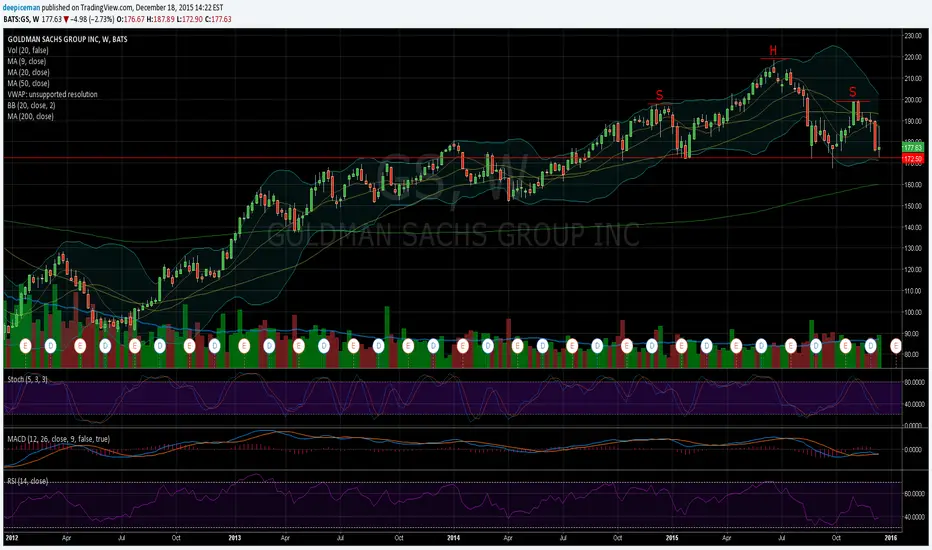Viewport: 932px width, 550px height.
Task: Click the 90.00 price axis label
Action: [914, 334]
